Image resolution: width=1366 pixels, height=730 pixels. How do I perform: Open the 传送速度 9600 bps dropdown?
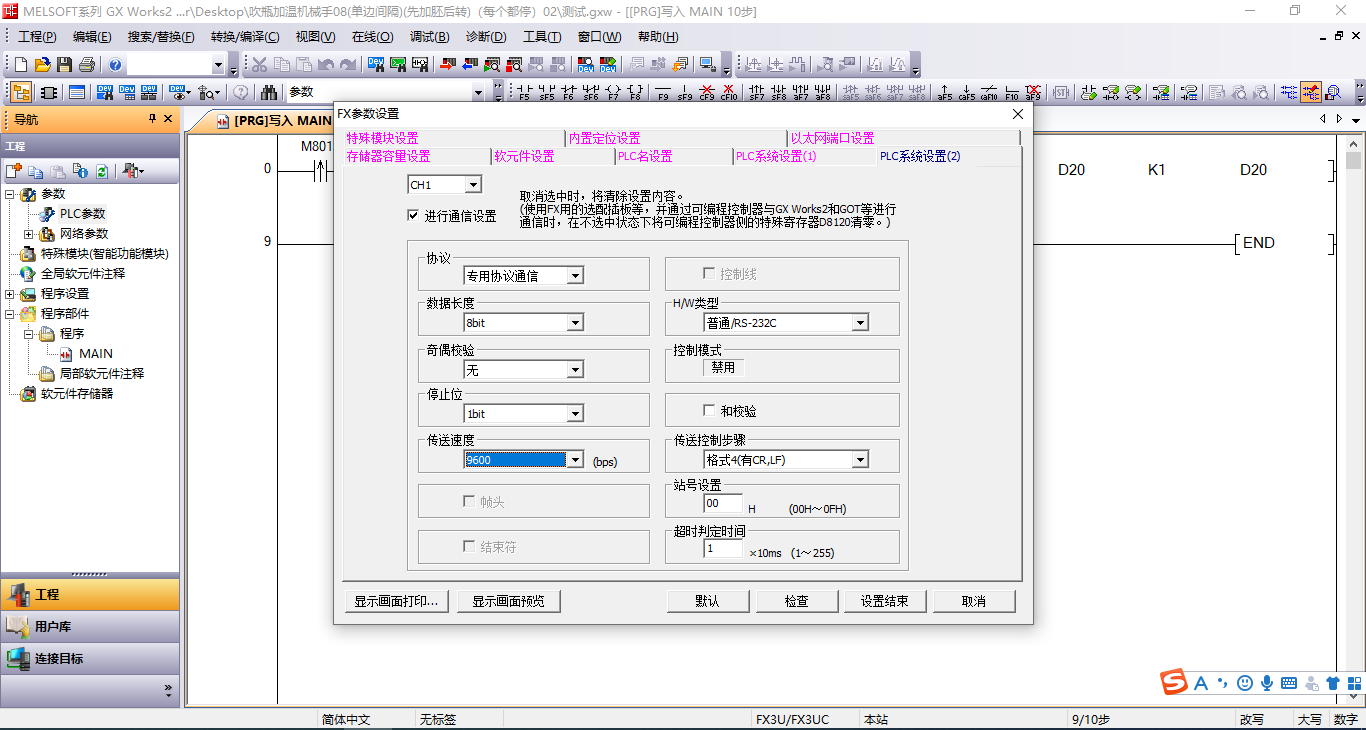574,460
